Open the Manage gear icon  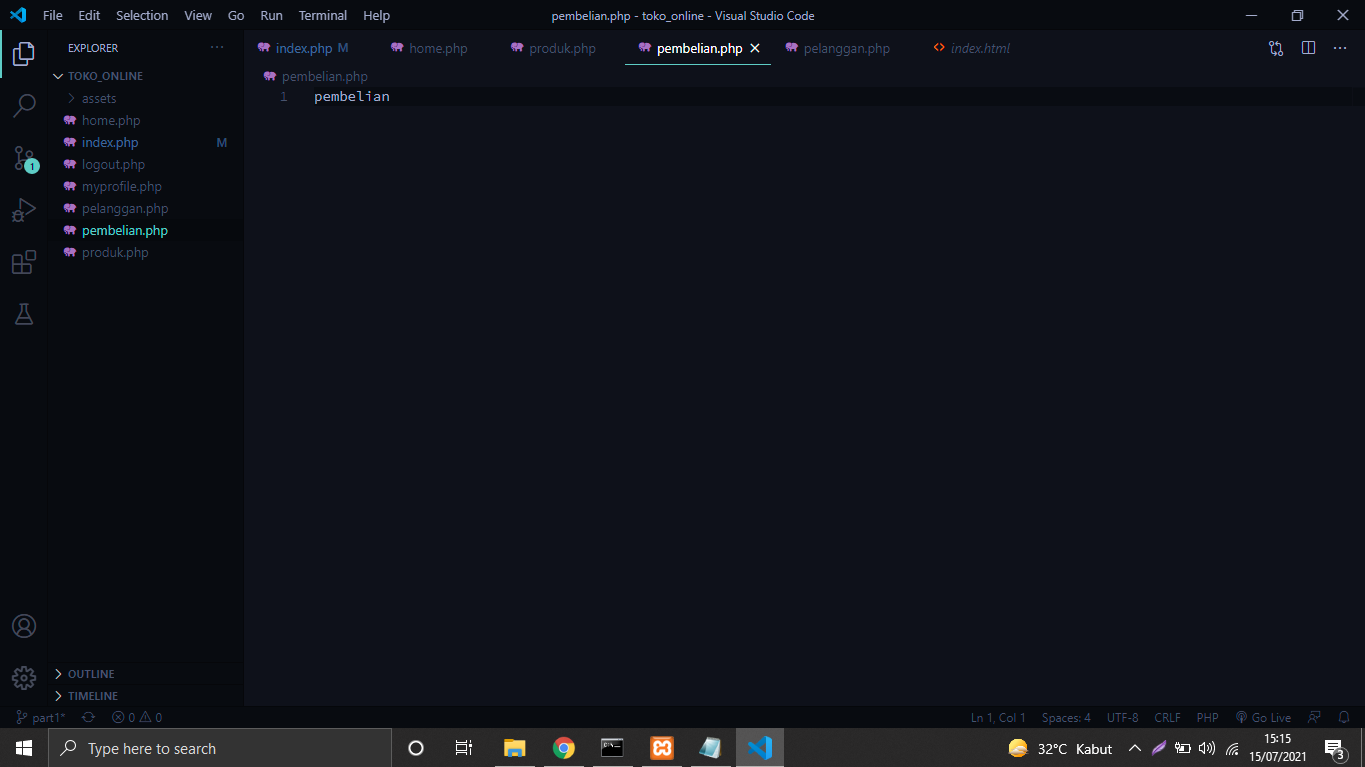[24, 678]
